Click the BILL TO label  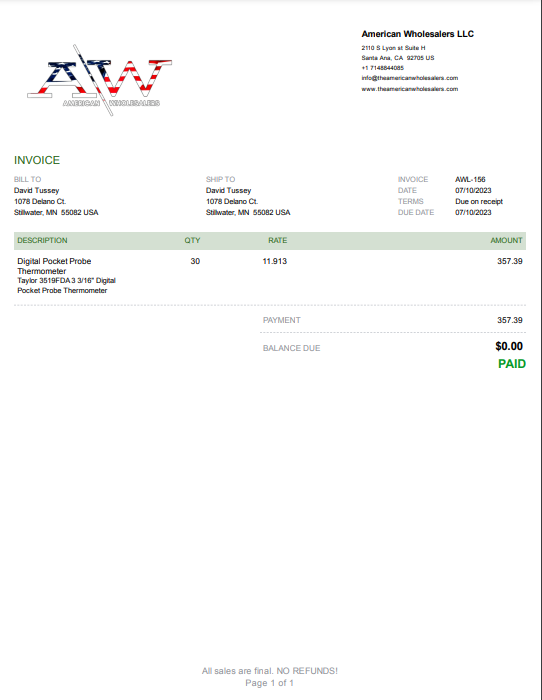pos(28,179)
